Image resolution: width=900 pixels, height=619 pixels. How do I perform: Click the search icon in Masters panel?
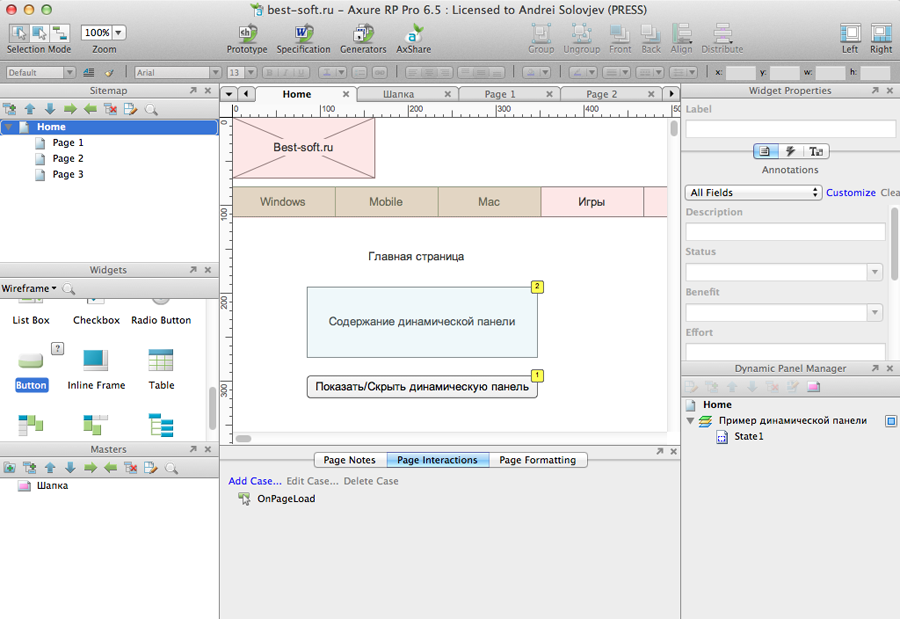171,468
